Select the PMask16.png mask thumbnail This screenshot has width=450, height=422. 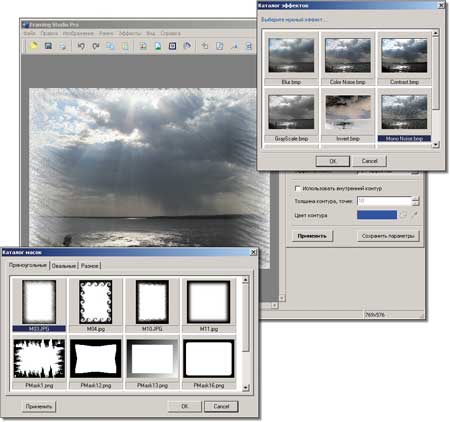(209, 359)
